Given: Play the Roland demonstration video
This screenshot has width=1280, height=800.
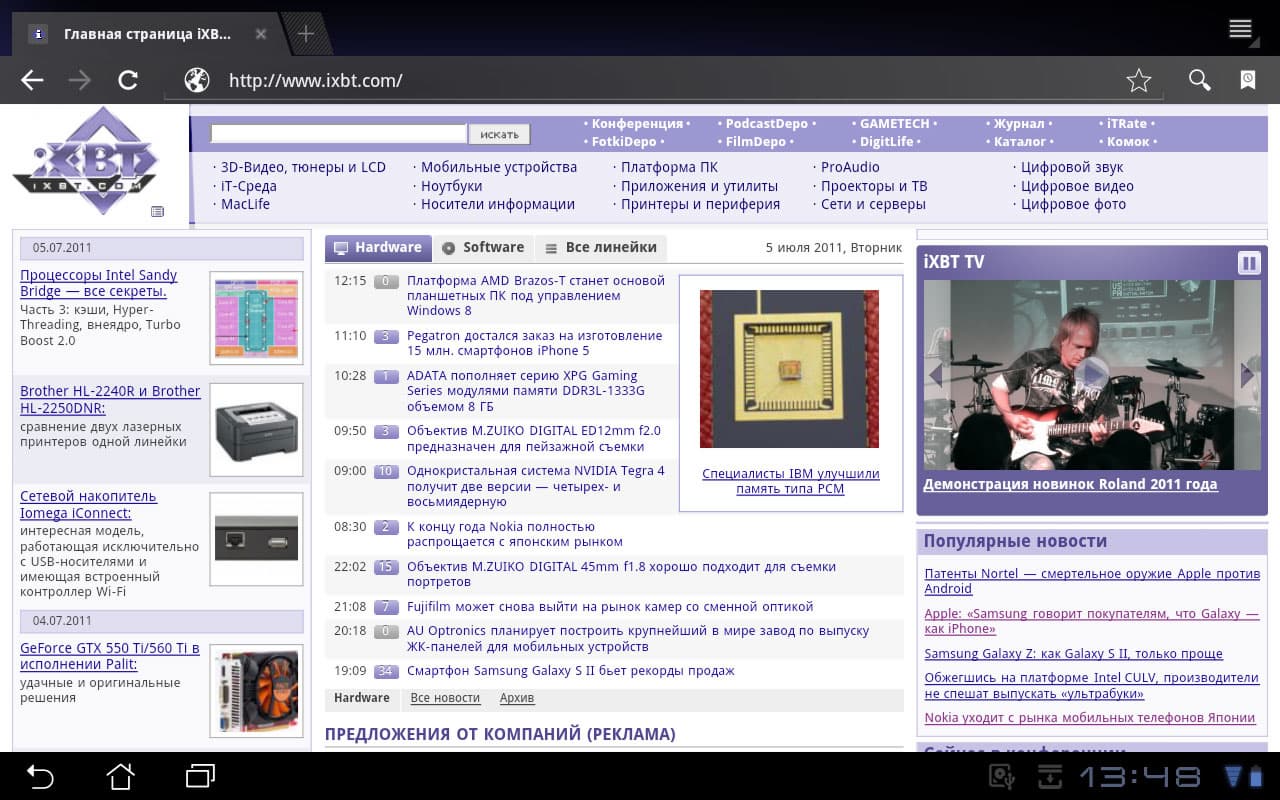Looking at the screenshot, I should tap(1092, 375).
